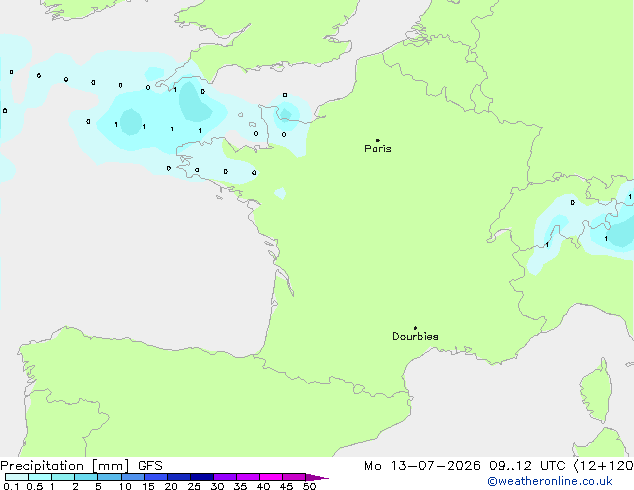Click the time text '09..12 UTC'
Image resolution: width=634 pixels, height=490 pixels.
point(527,466)
